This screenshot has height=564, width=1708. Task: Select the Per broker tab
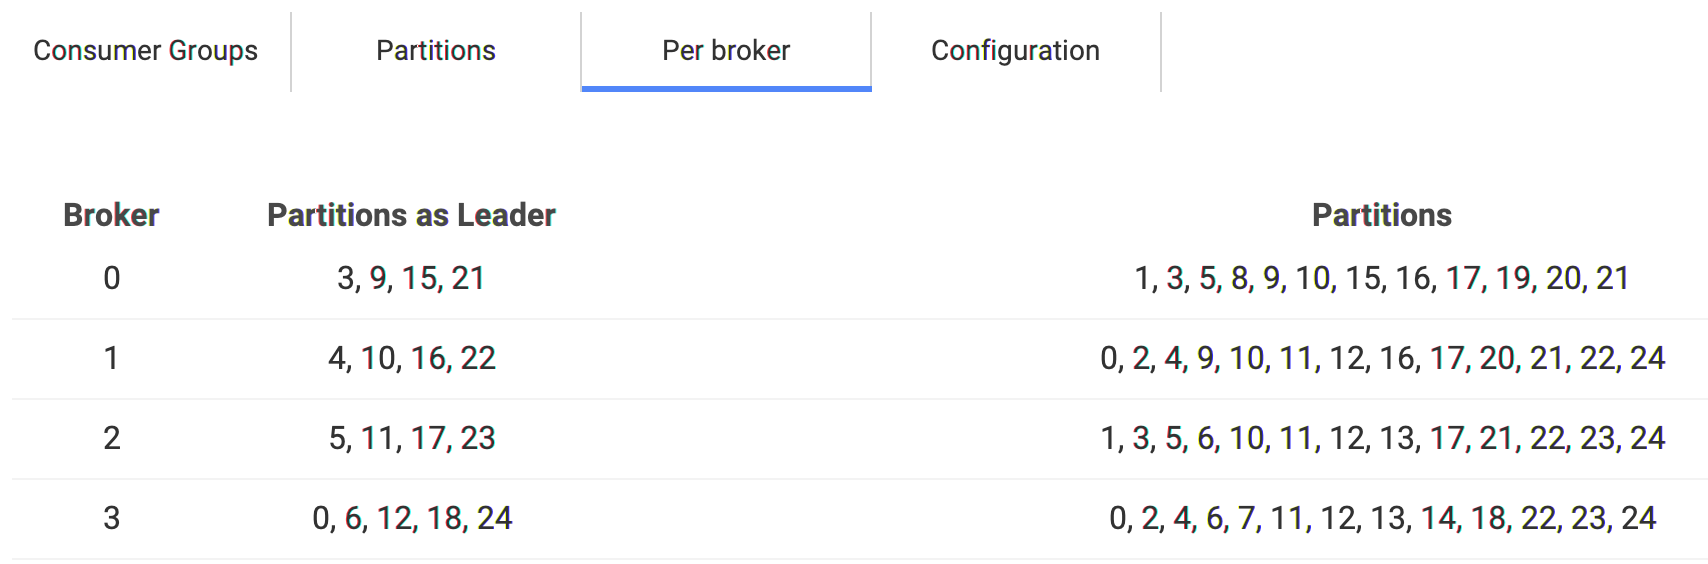[726, 51]
